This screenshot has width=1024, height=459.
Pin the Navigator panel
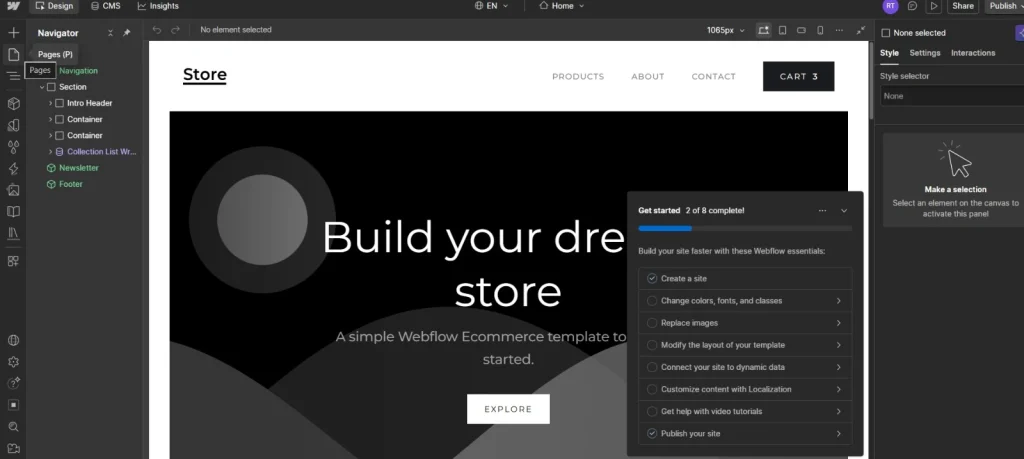tap(127, 33)
